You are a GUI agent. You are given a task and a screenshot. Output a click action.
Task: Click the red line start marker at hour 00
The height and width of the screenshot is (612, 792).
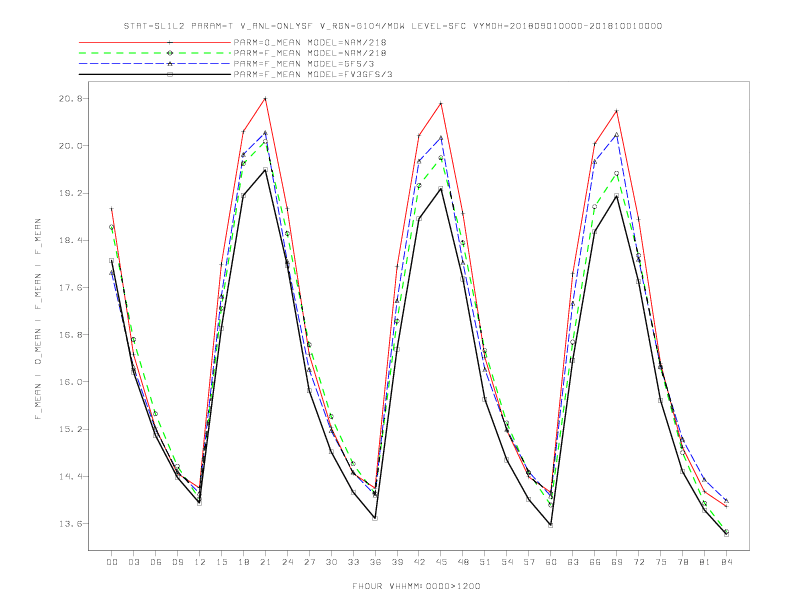point(112,209)
